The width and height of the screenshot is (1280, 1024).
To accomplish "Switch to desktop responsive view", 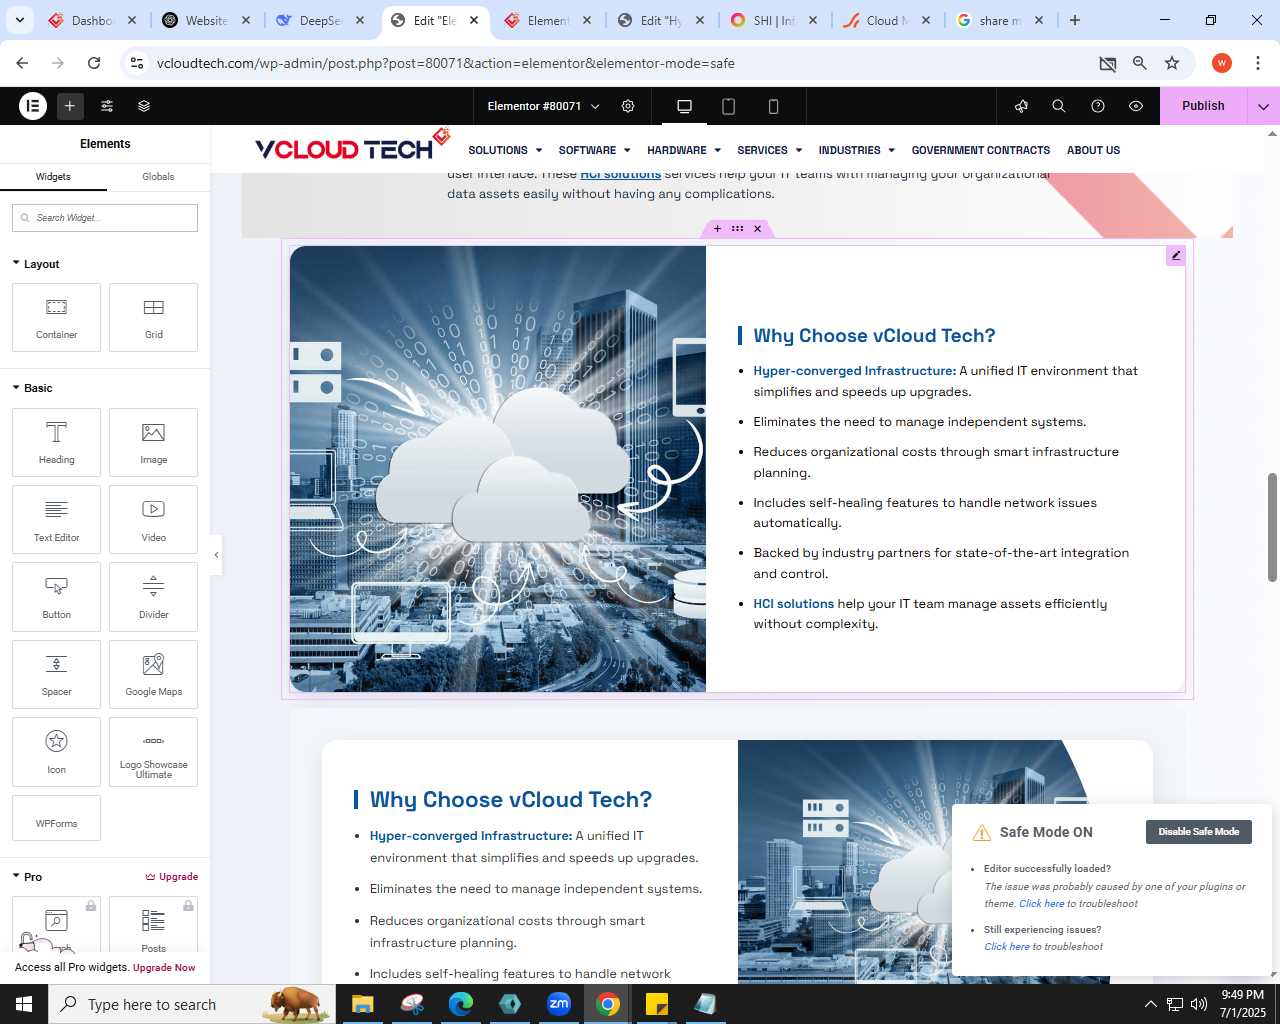I will click(684, 106).
